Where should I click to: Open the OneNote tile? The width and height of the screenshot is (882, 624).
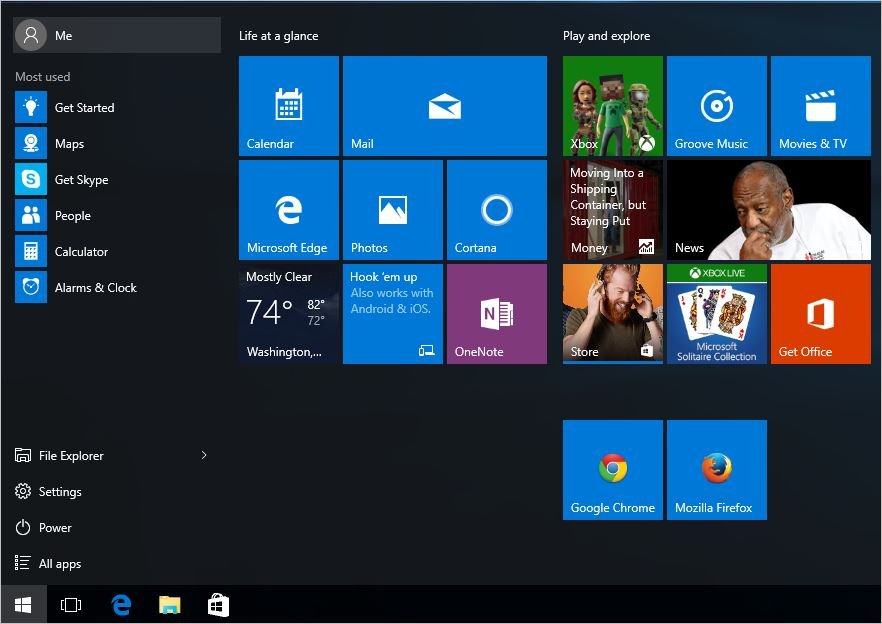tap(496, 314)
